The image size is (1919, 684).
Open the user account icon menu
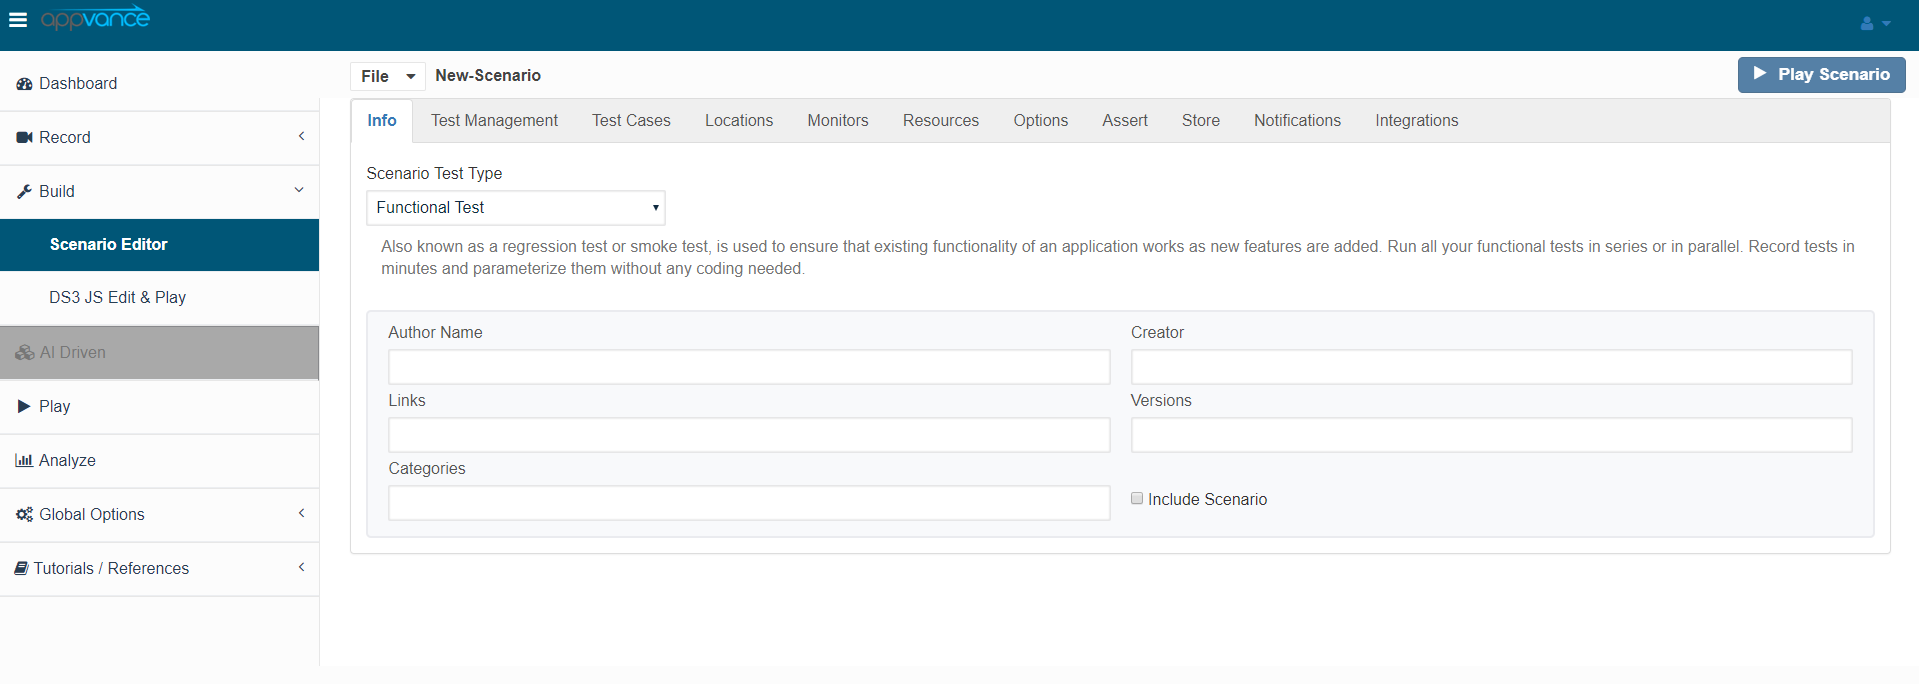pyautogui.click(x=1874, y=23)
